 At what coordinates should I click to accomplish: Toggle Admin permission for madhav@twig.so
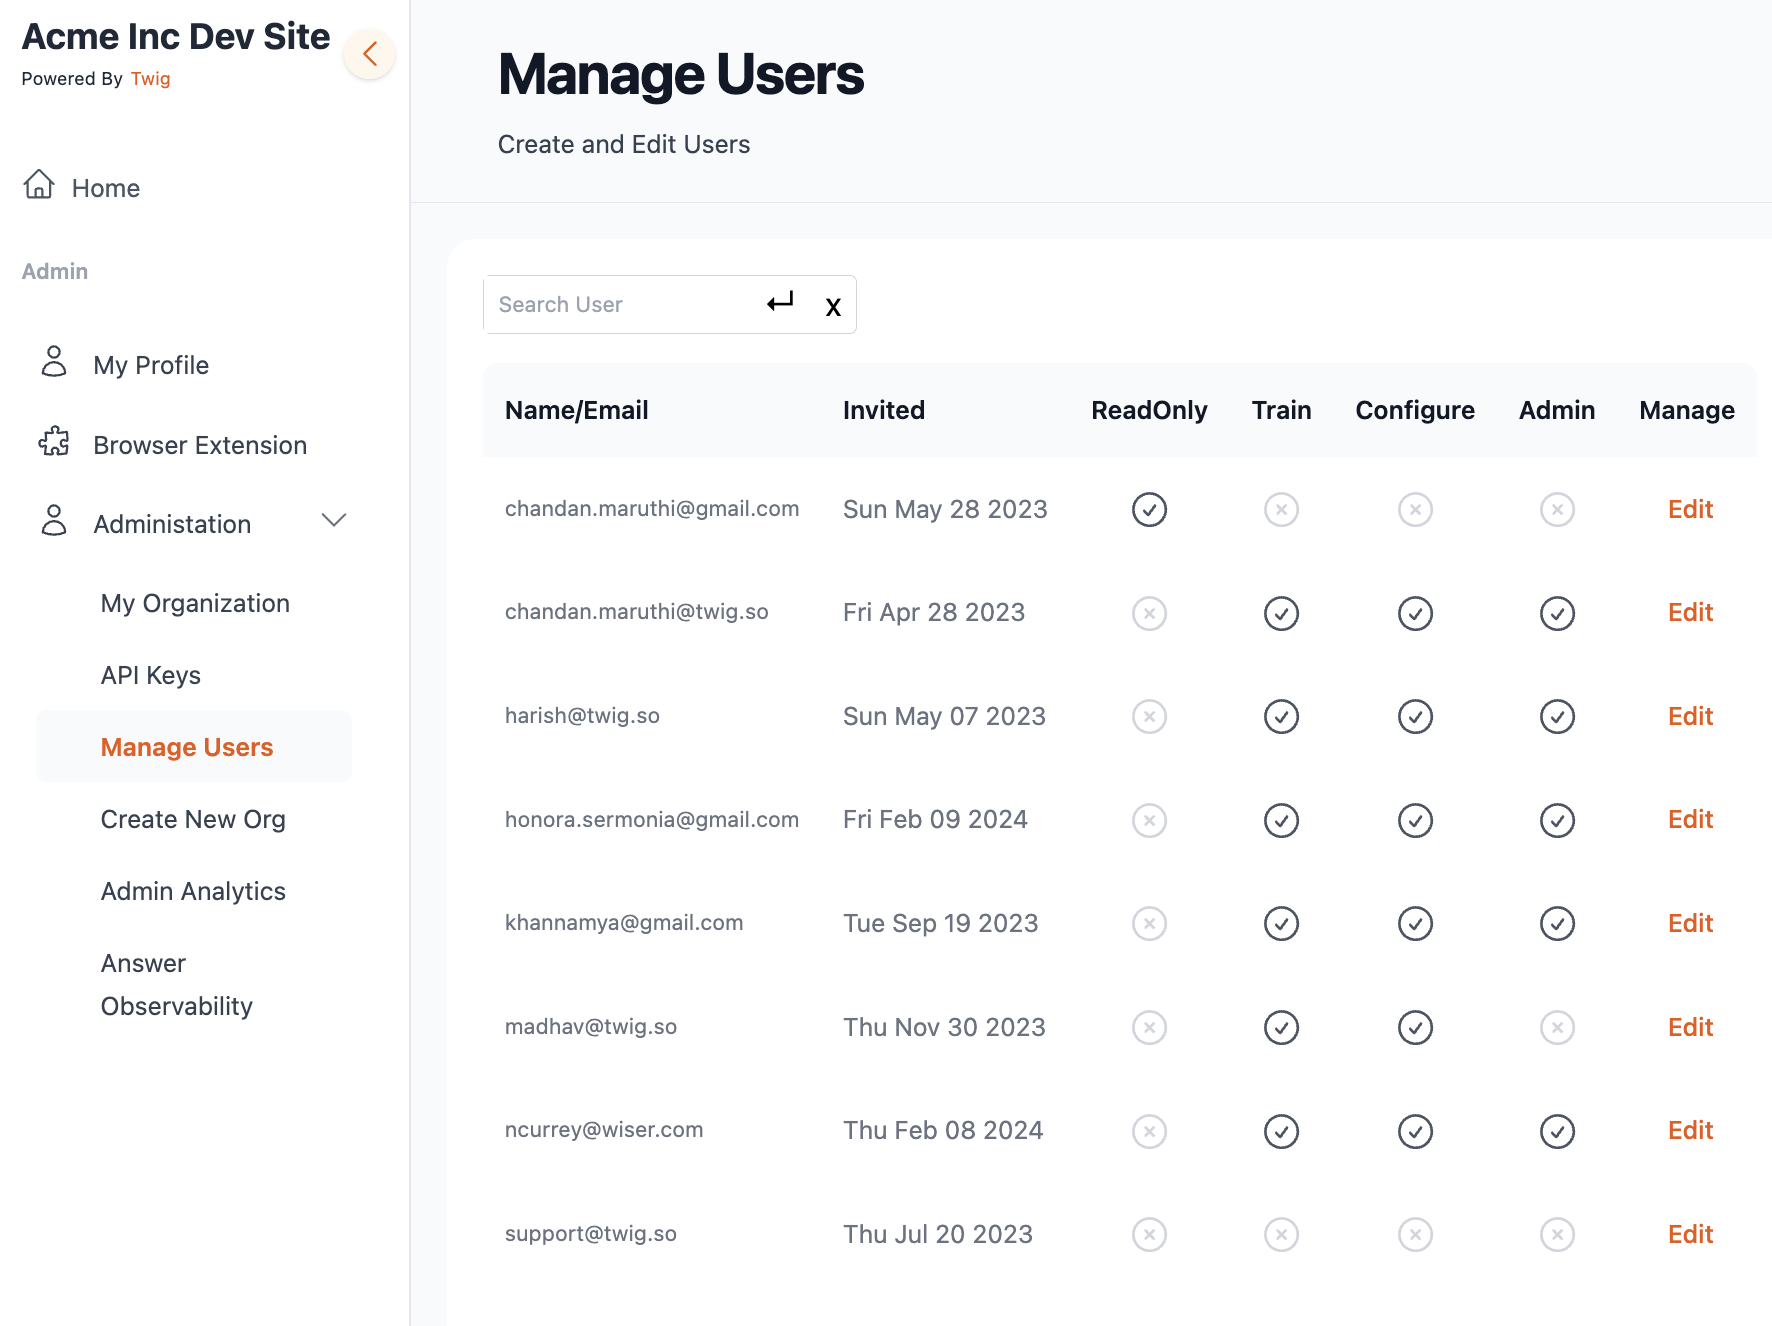1556,1028
